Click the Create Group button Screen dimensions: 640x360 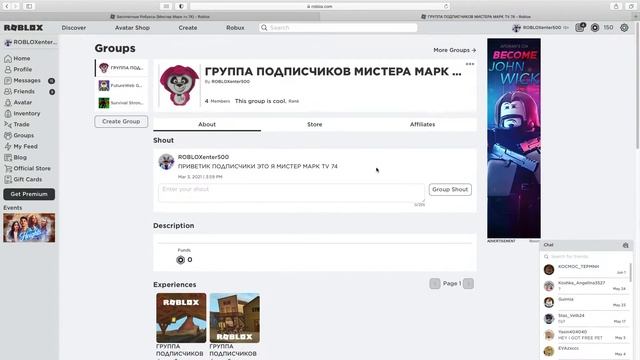121,122
